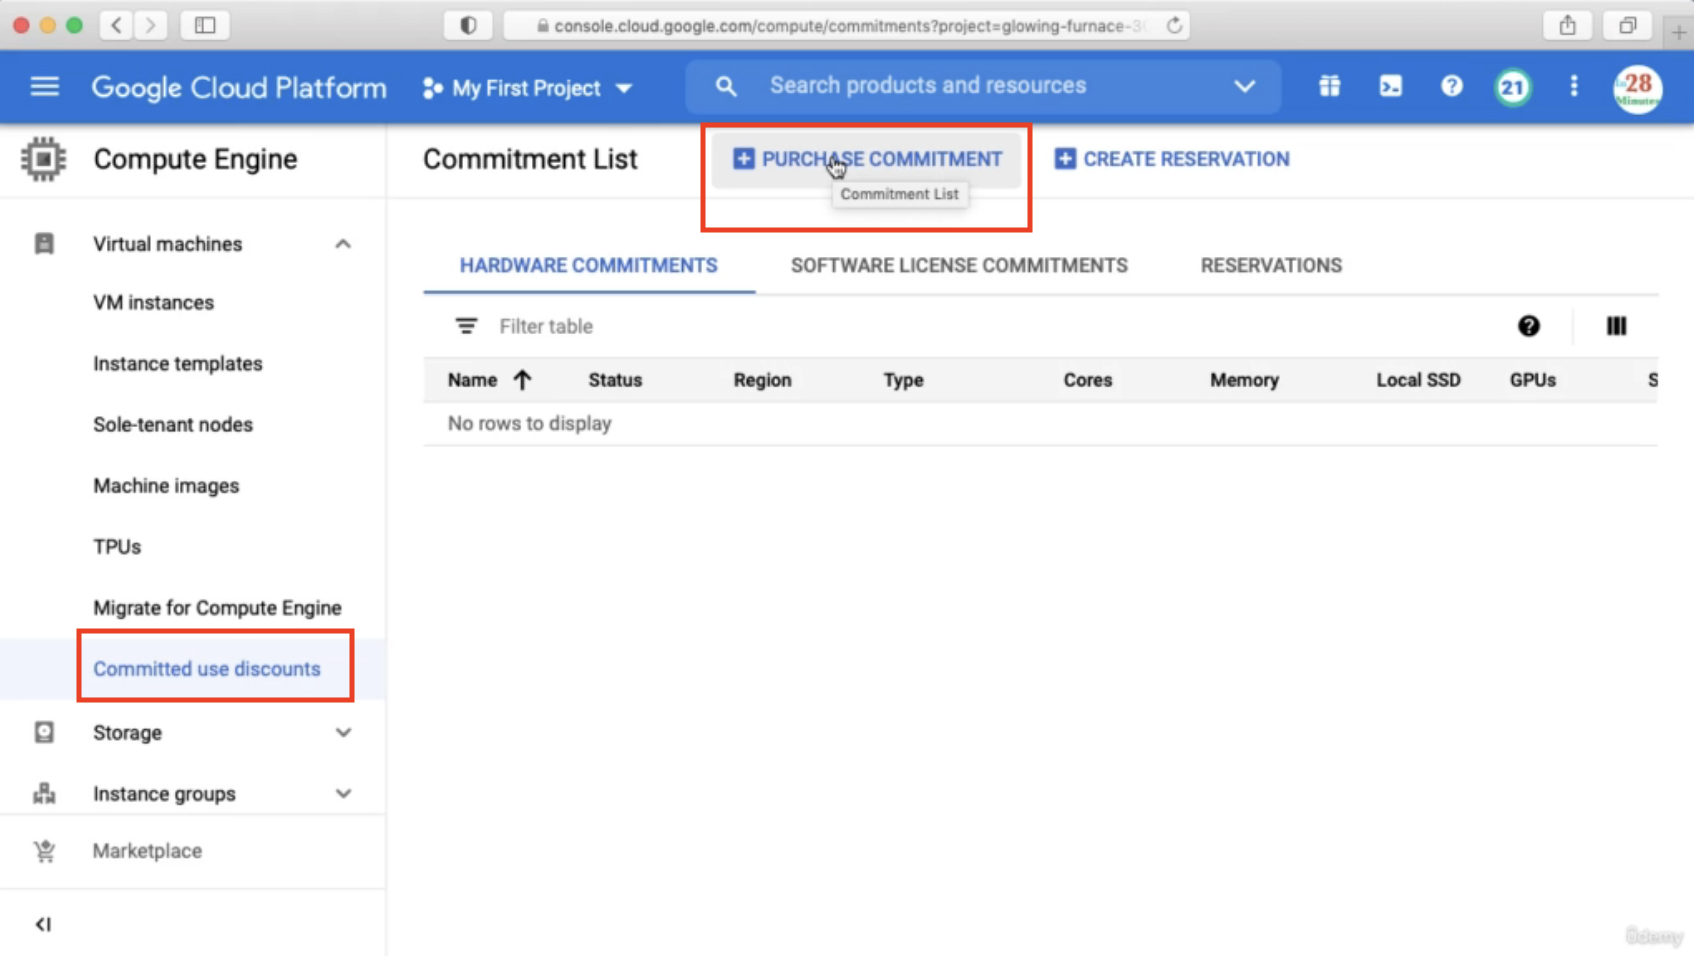View the 21 notifications badge
1694x958 pixels.
(x=1512, y=87)
